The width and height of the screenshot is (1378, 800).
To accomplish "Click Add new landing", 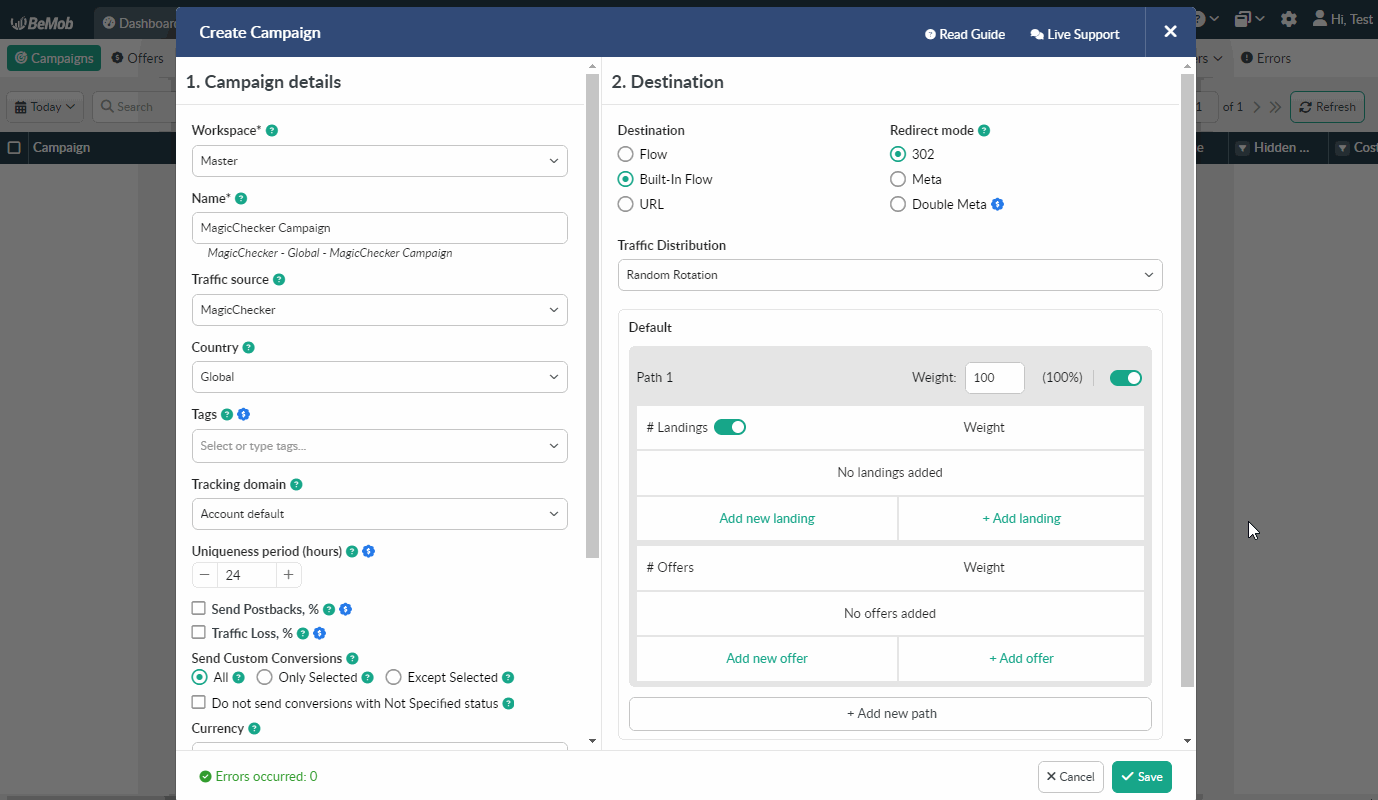I will coord(767,518).
